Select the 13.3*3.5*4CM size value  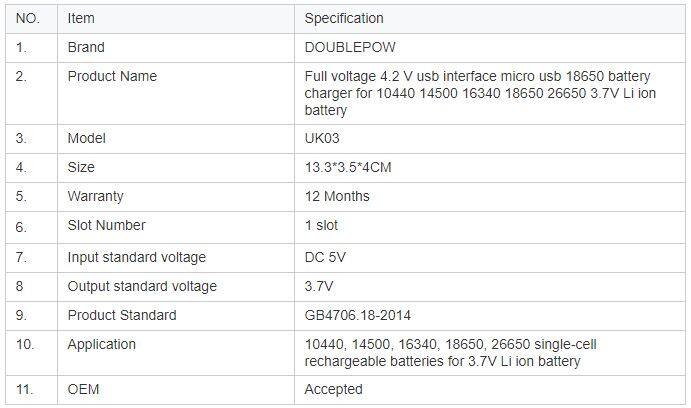click(348, 167)
